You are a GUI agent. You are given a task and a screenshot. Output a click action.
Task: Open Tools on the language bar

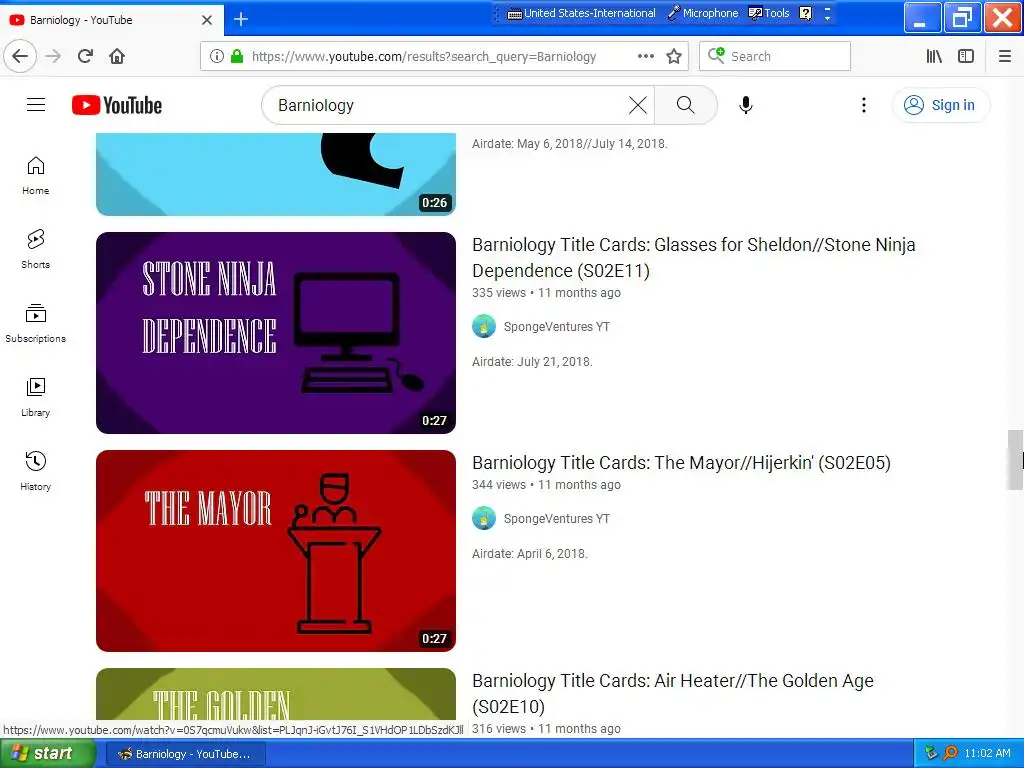pos(769,13)
